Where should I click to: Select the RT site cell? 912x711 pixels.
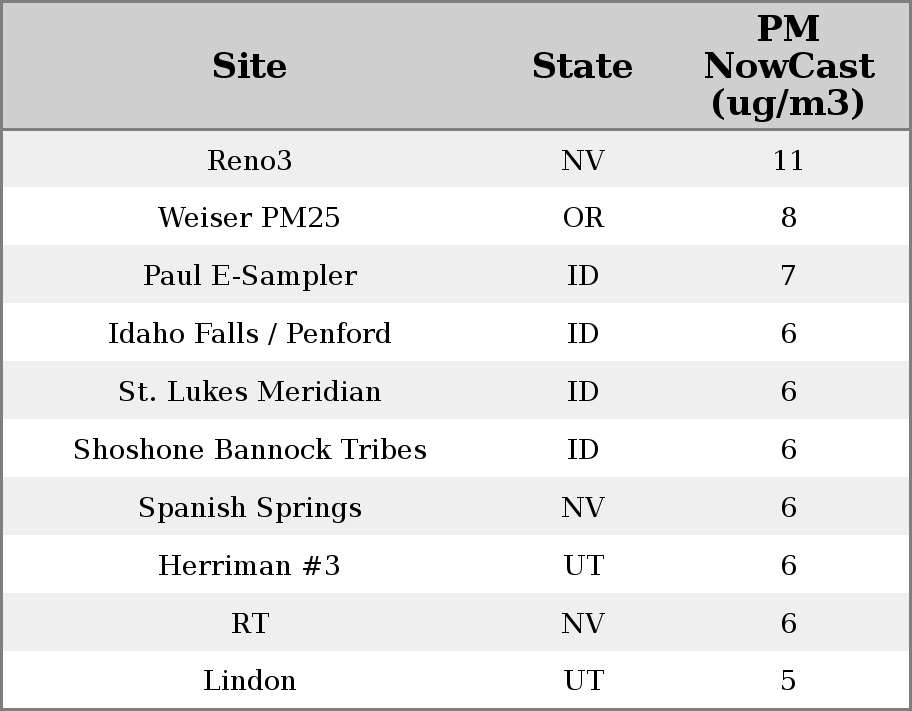[x=249, y=624]
